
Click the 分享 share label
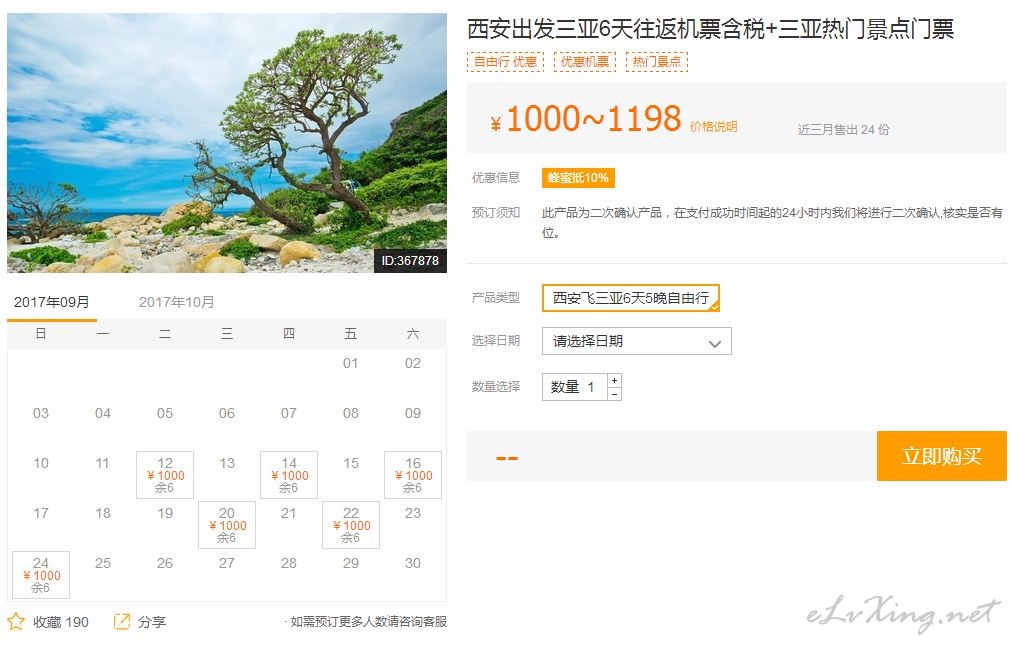point(152,622)
